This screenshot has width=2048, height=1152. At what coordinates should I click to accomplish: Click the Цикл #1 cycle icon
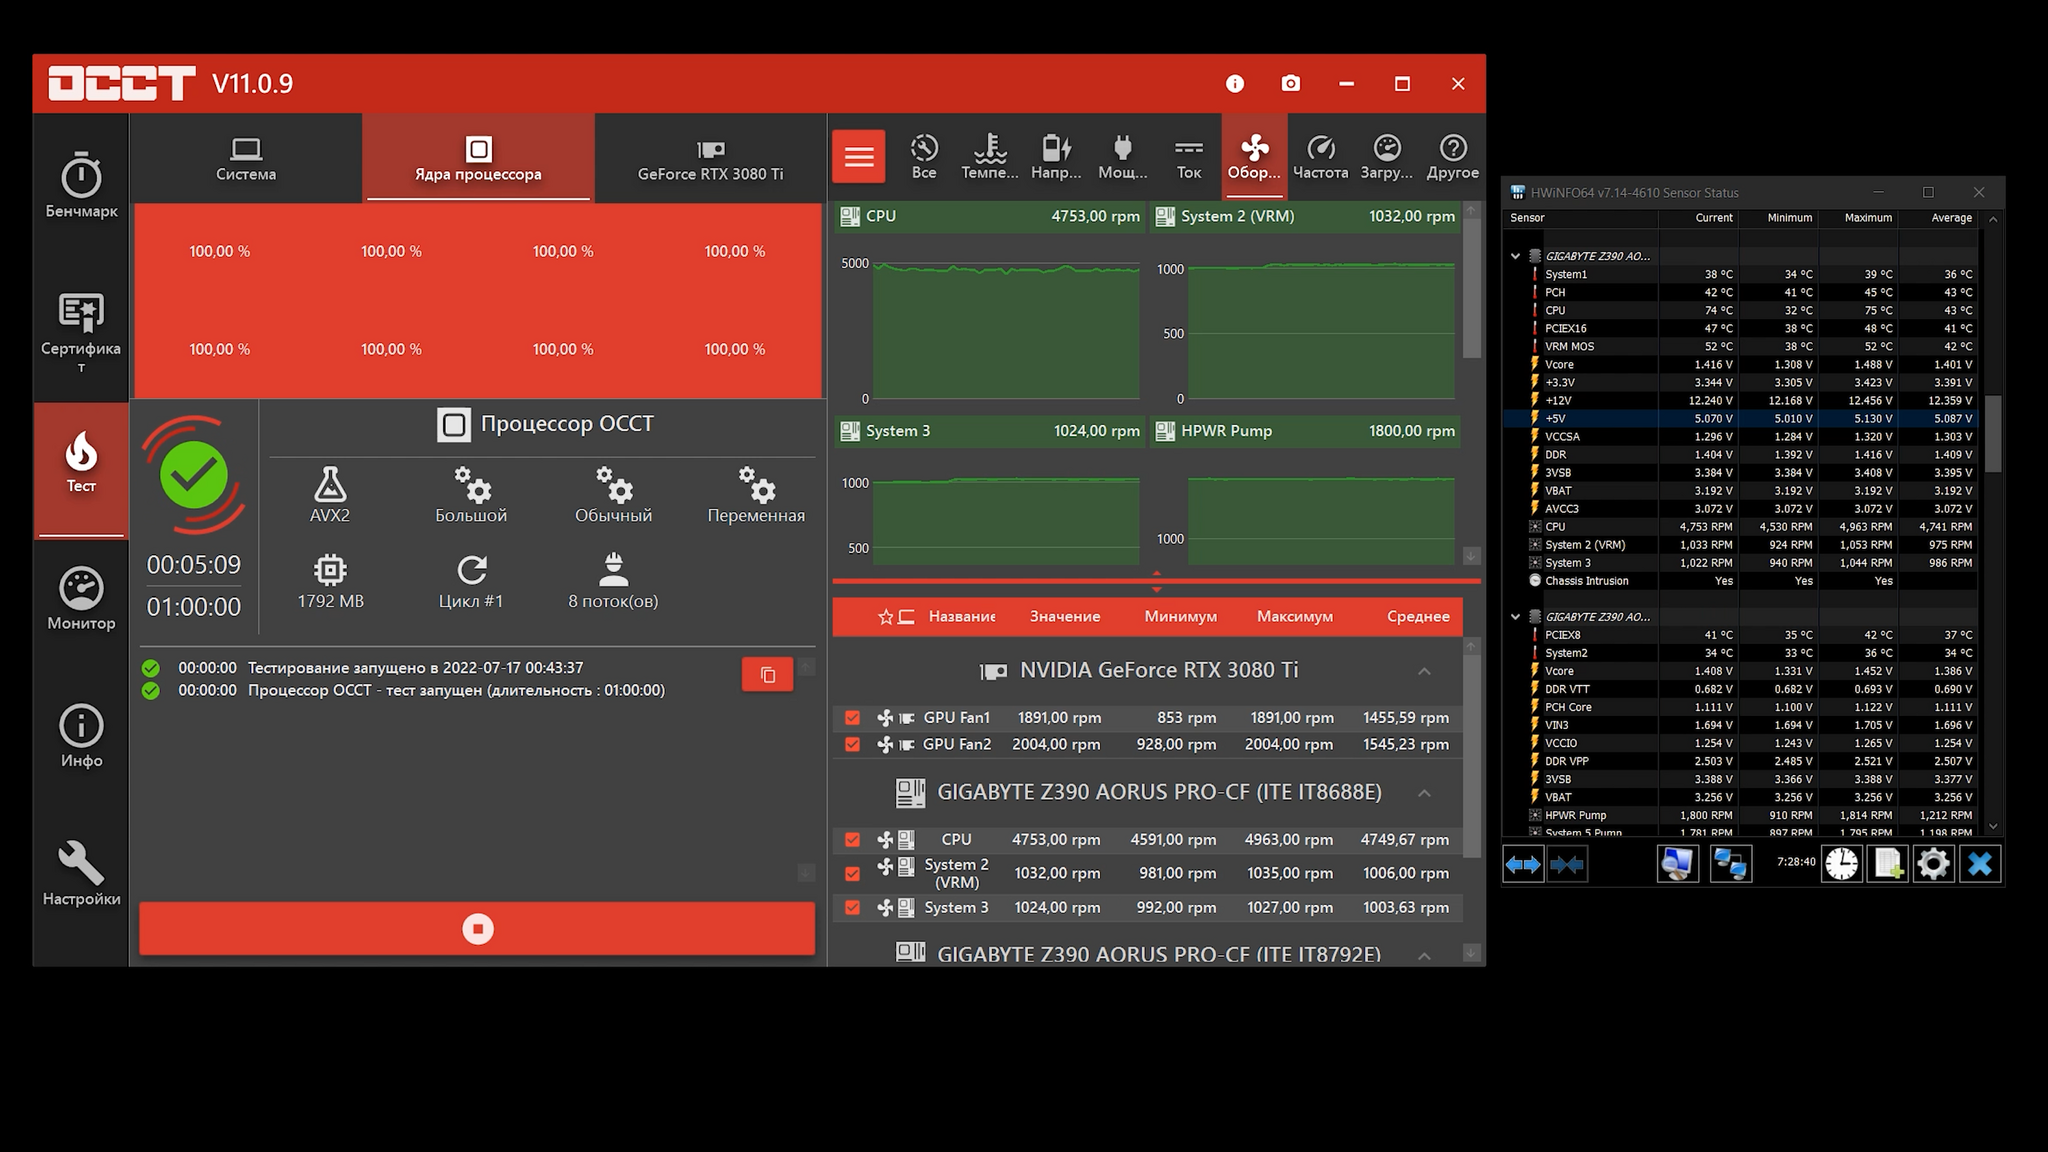pos(471,581)
